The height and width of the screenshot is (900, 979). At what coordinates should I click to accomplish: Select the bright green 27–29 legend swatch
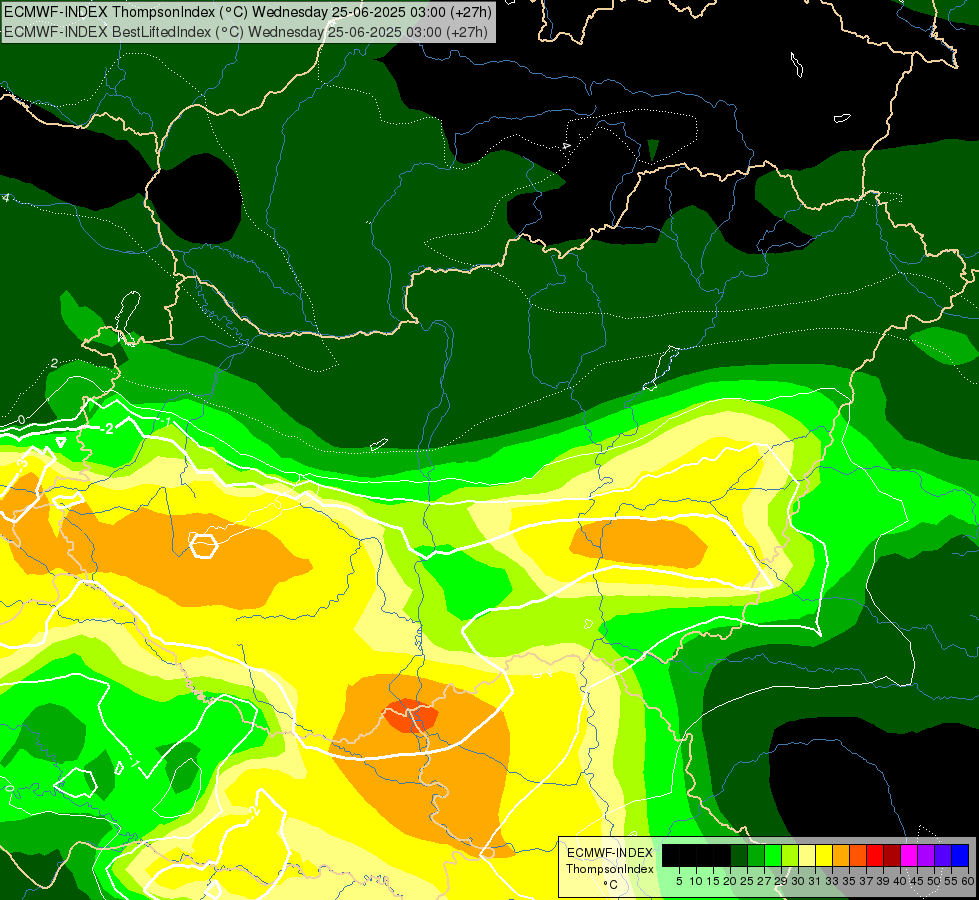(773, 855)
